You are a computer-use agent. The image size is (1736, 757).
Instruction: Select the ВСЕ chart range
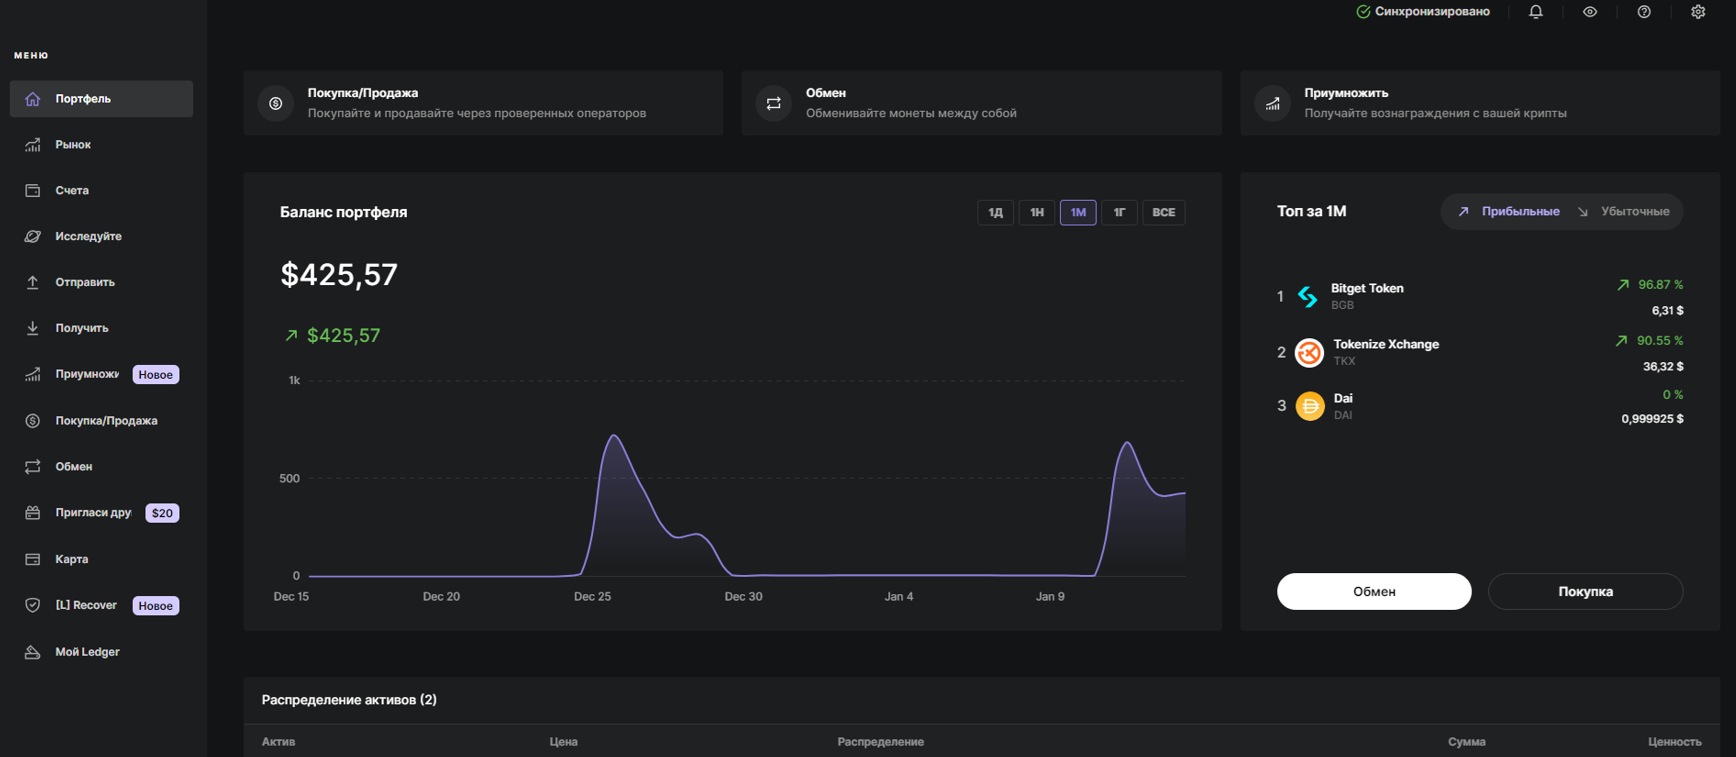1164,212
